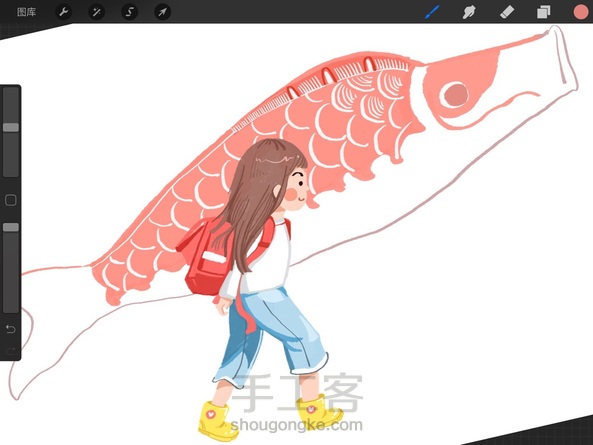Click the koi fish's eye on canvas

click(x=455, y=95)
